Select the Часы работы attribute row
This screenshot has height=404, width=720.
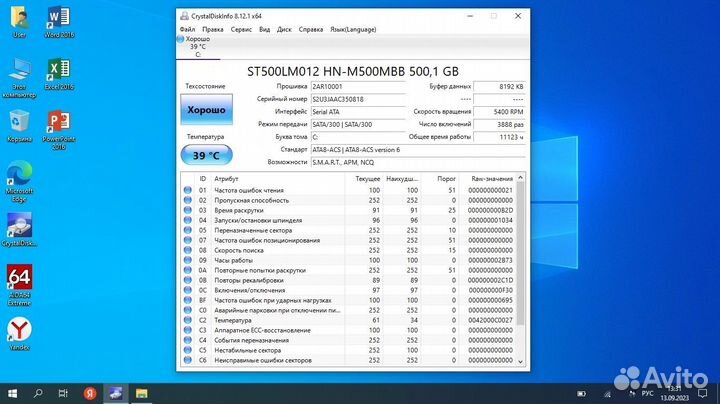[x=349, y=260]
